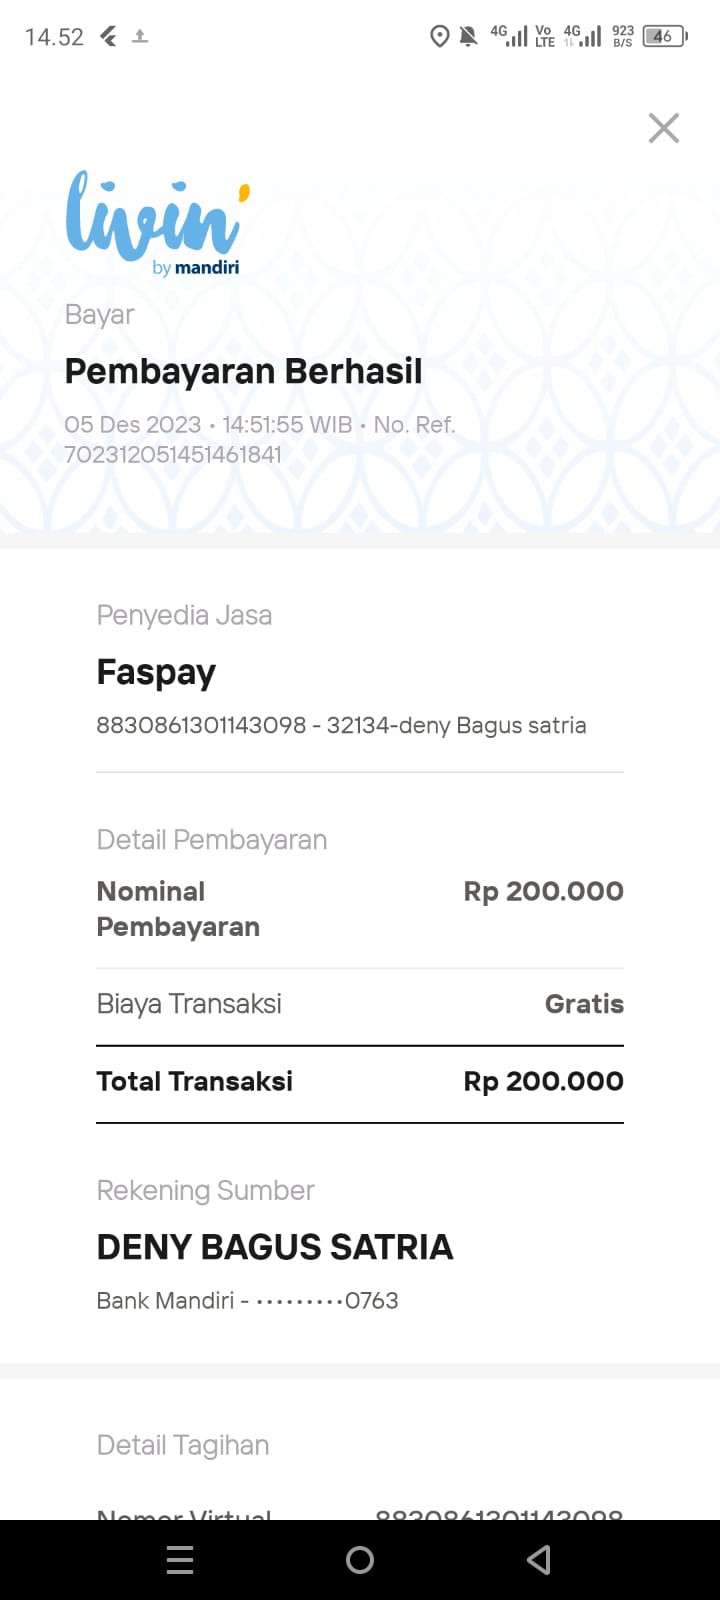Tap the location icon in status bar
The height and width of the screenshot is (1600, 720).
pyautogui.click(x=439, y=37)
